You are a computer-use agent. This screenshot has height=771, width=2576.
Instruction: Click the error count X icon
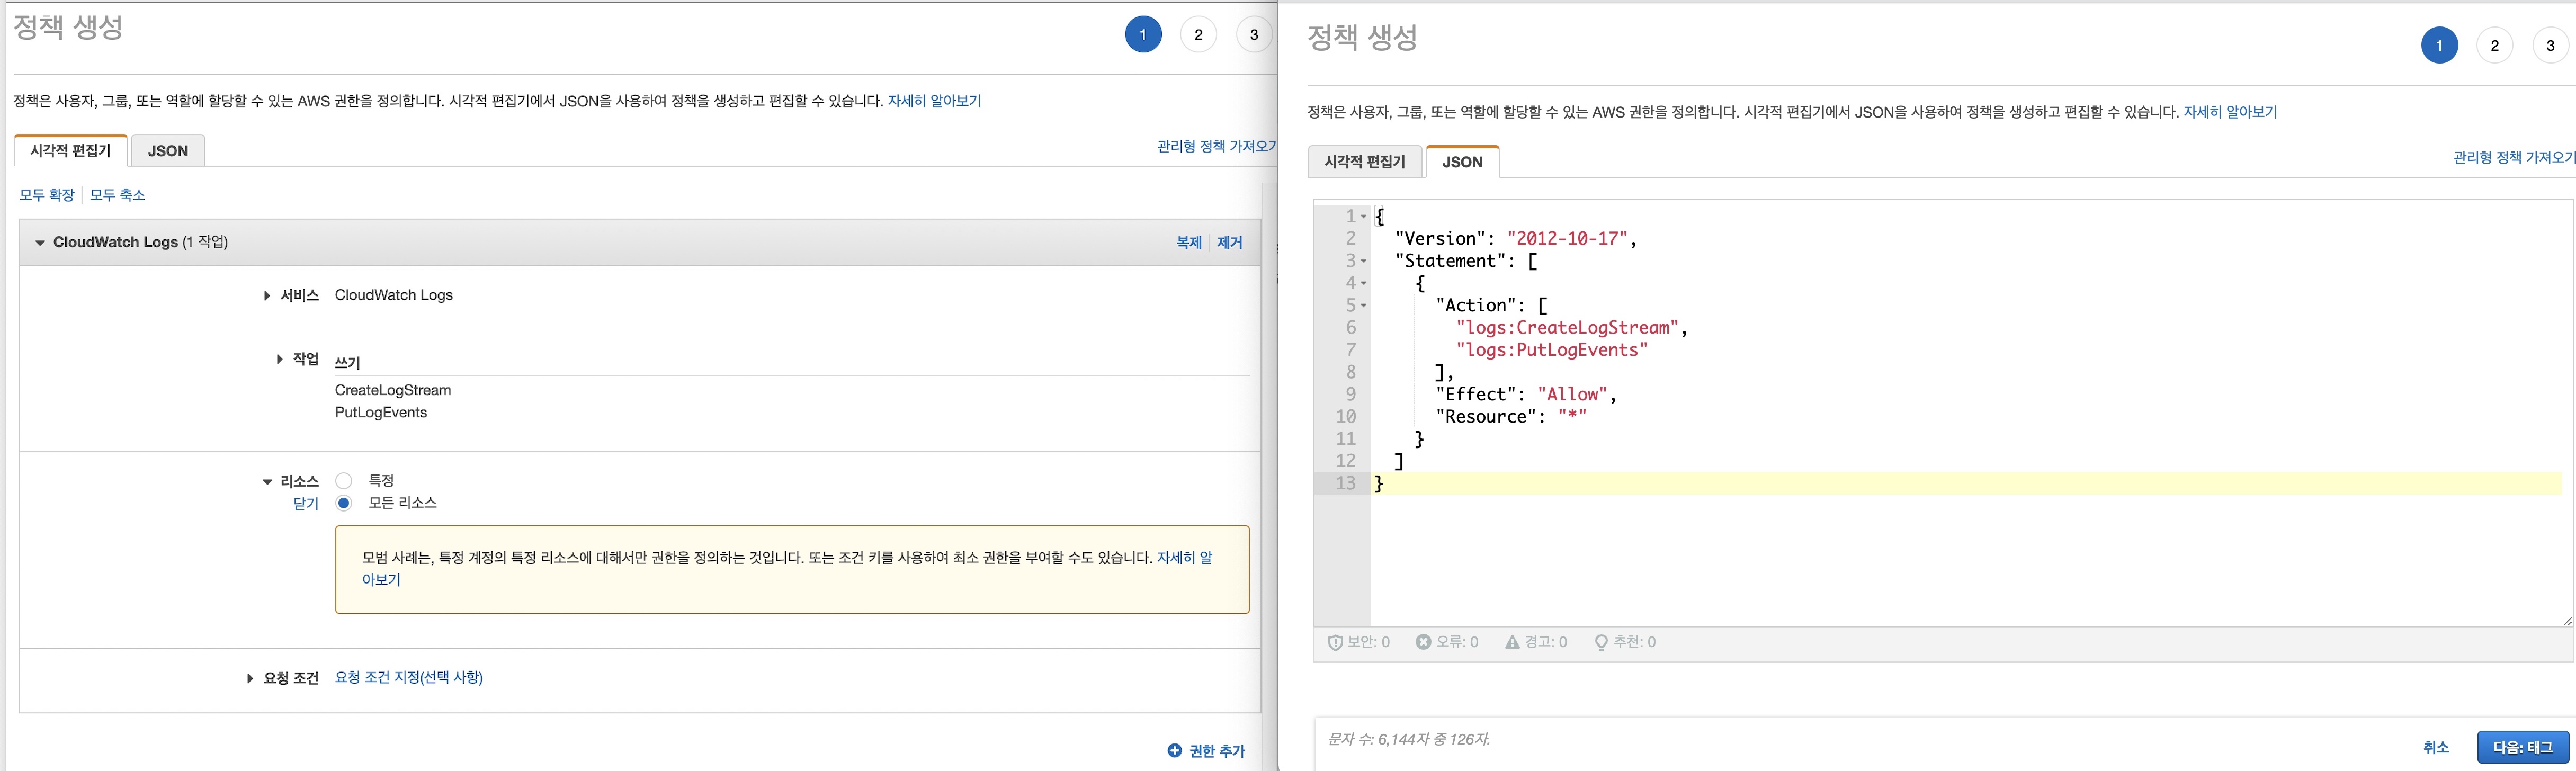(1423, 642)
